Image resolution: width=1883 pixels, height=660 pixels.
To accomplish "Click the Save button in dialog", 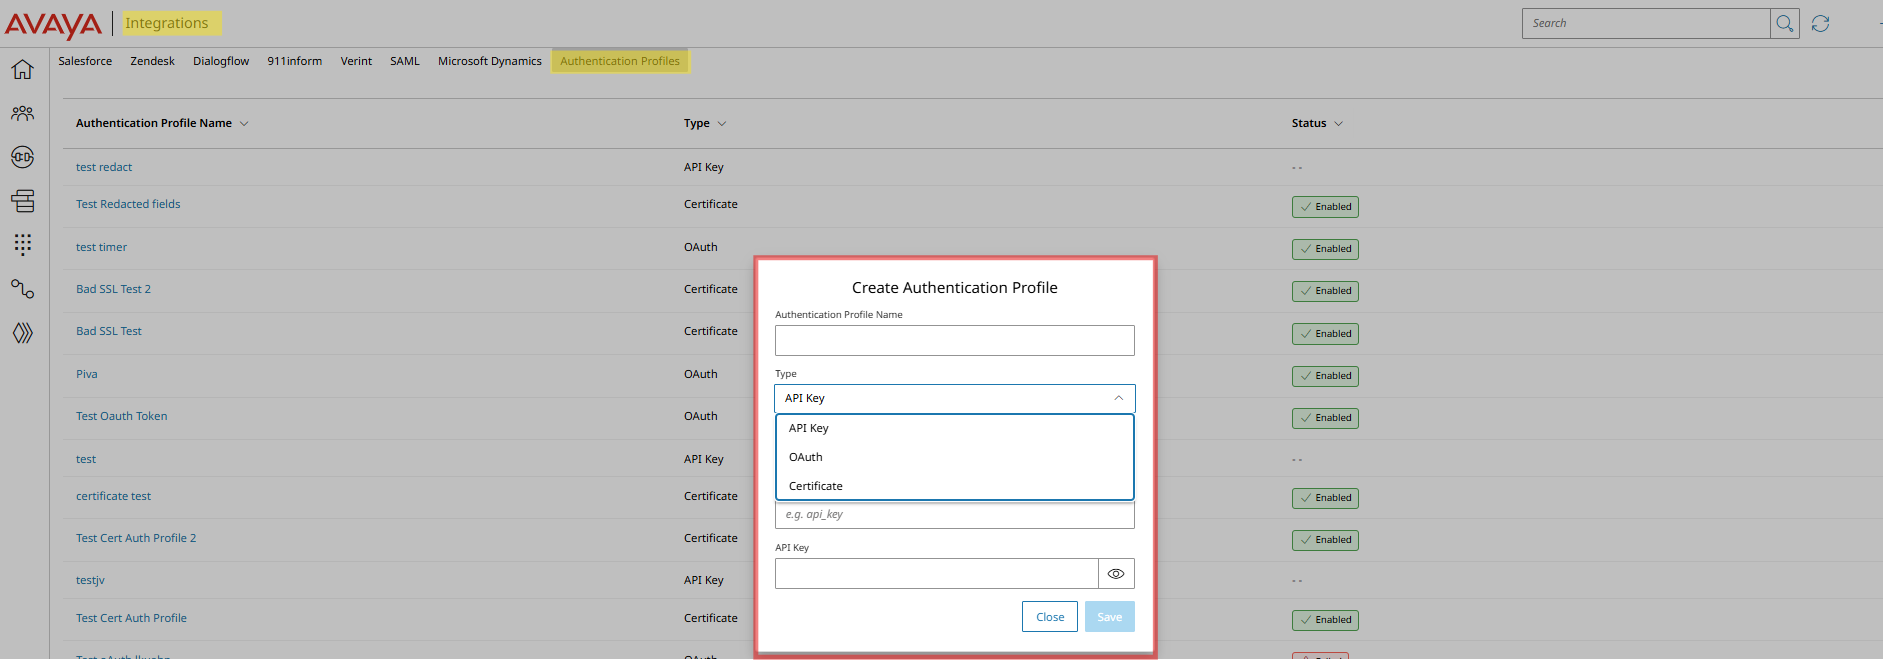I will click(x=1110, y=617).
